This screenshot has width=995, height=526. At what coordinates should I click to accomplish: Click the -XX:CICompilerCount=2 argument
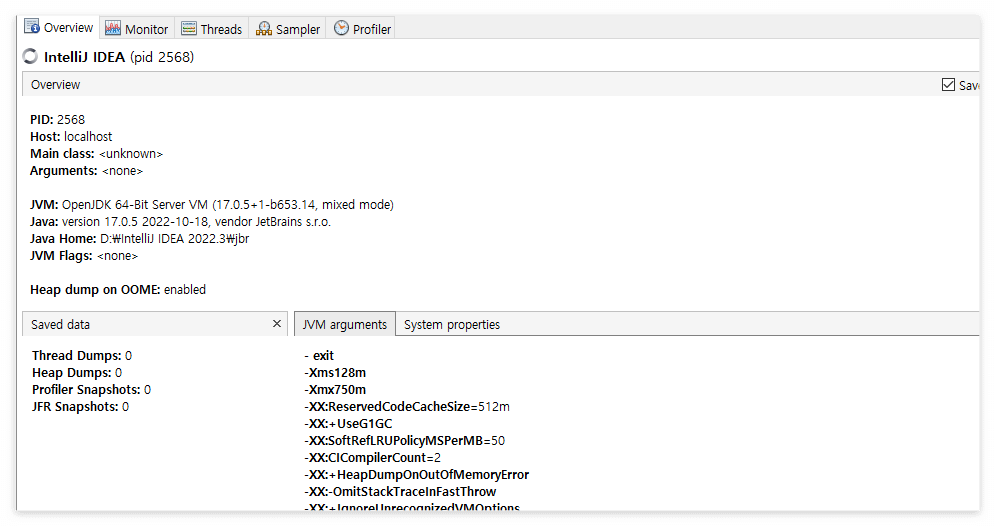tap(372, 457)
